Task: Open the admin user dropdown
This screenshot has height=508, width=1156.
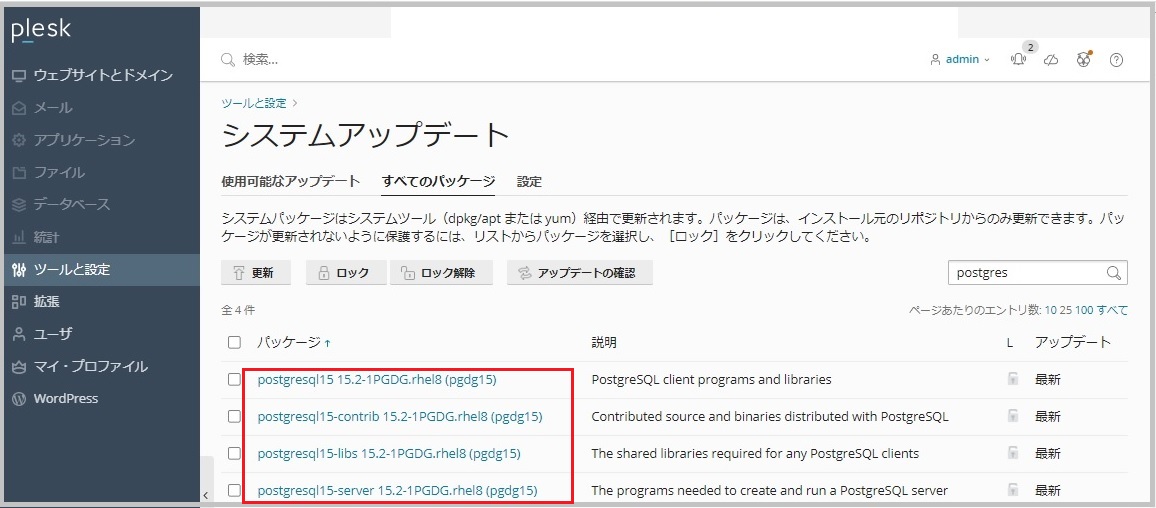Action: point(961,60)
